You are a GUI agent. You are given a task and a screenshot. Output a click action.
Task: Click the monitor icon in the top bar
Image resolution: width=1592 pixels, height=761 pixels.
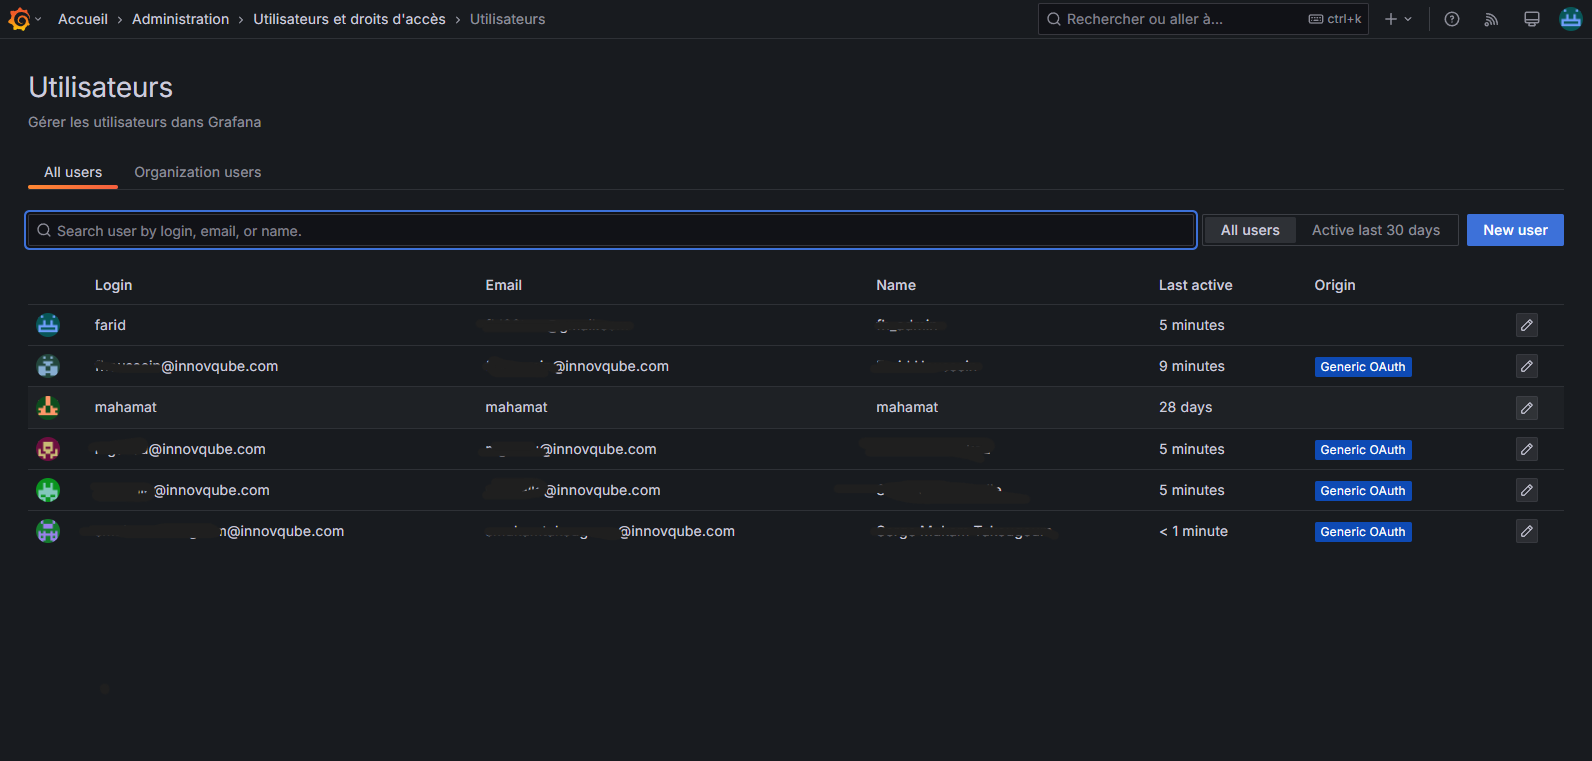point(1531,19)
